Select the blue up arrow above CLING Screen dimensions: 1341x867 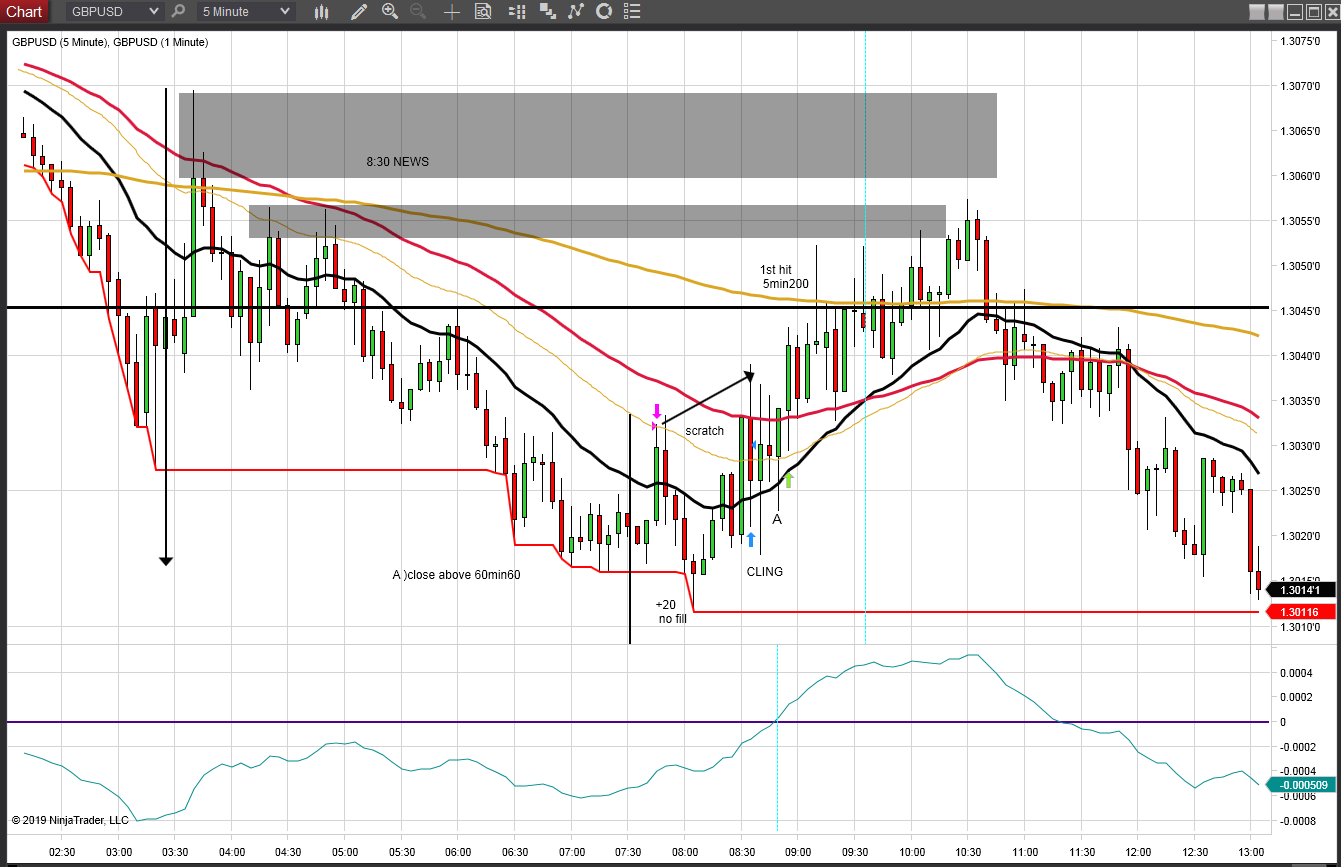point(751,539)
